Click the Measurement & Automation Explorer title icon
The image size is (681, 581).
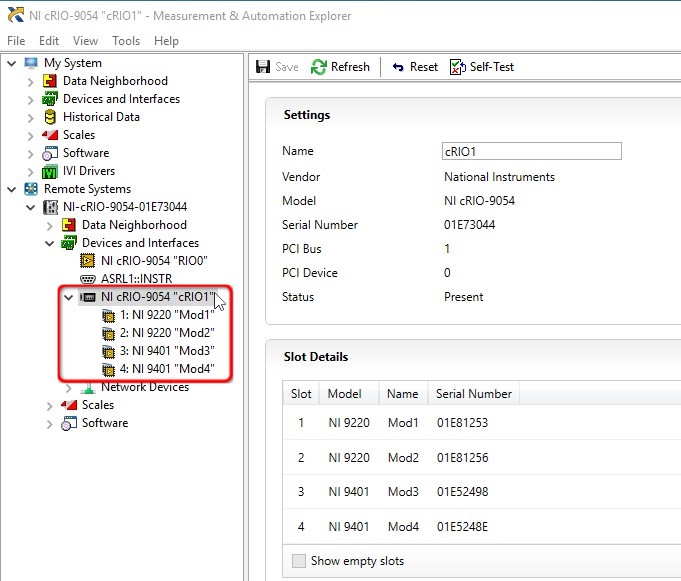point(16,15)
